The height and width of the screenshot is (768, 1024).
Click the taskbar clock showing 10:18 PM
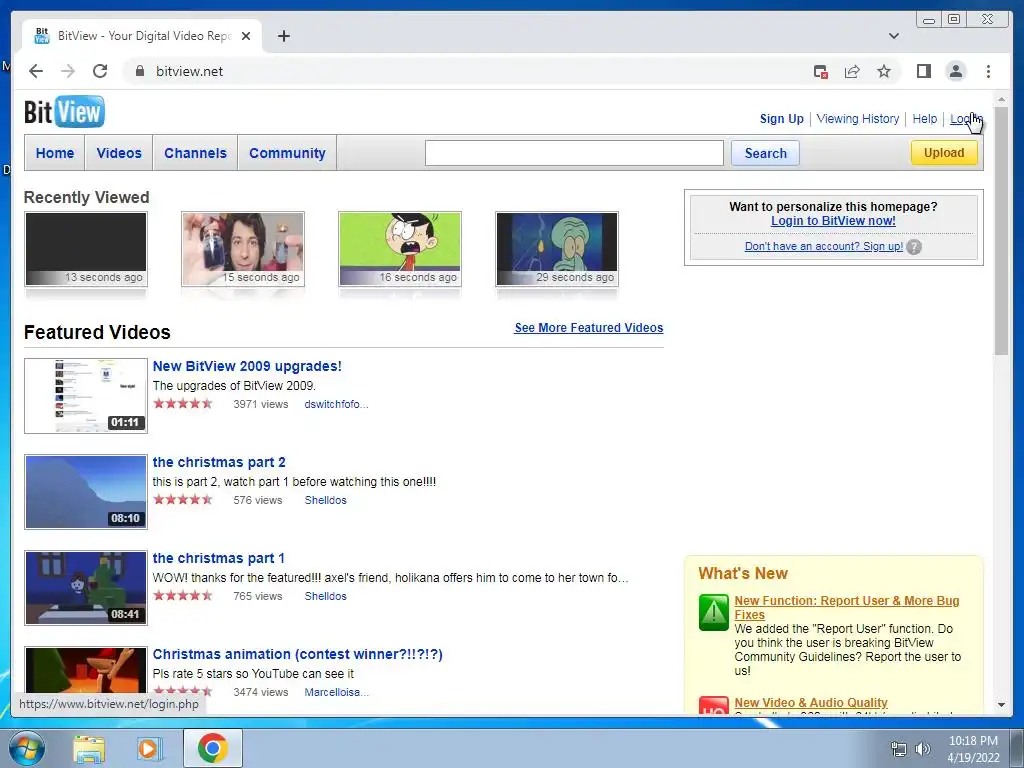(973, 748)
